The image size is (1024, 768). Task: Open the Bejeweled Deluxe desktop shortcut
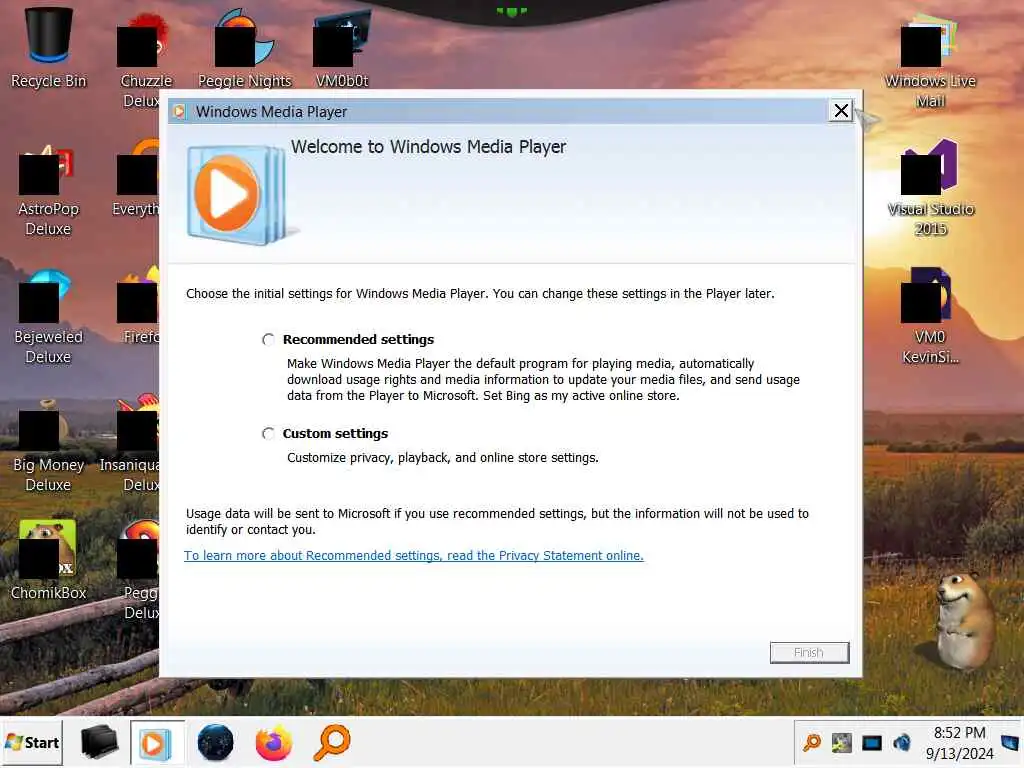(x=48, y=318)
